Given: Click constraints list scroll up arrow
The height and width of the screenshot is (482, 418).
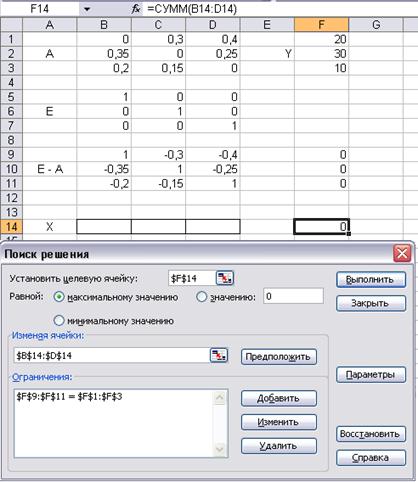Looking at the screenshot, I should point(220,397).
